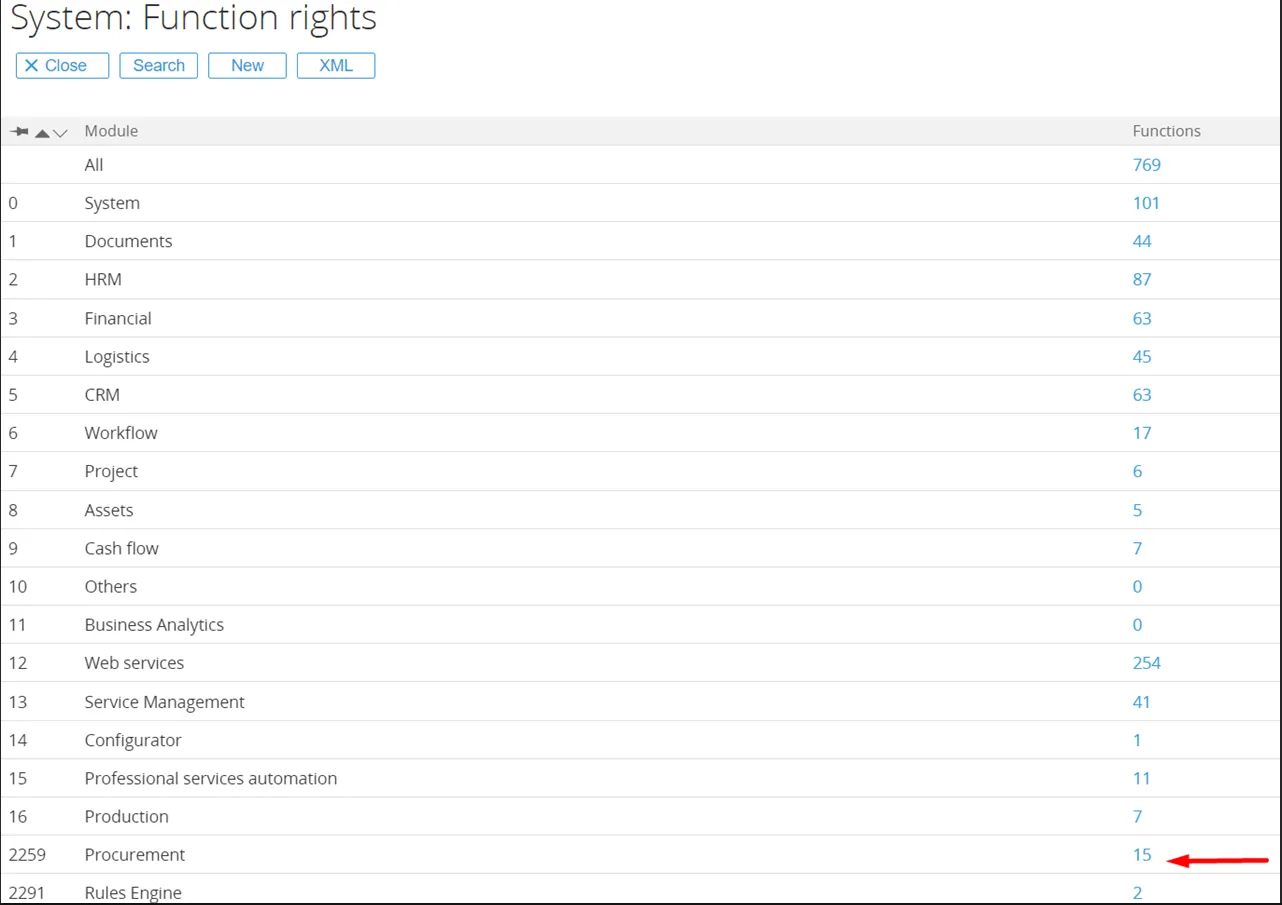Open the 17 Workflow functions link
This screenshot has width=1282, height=905.
1142,433
